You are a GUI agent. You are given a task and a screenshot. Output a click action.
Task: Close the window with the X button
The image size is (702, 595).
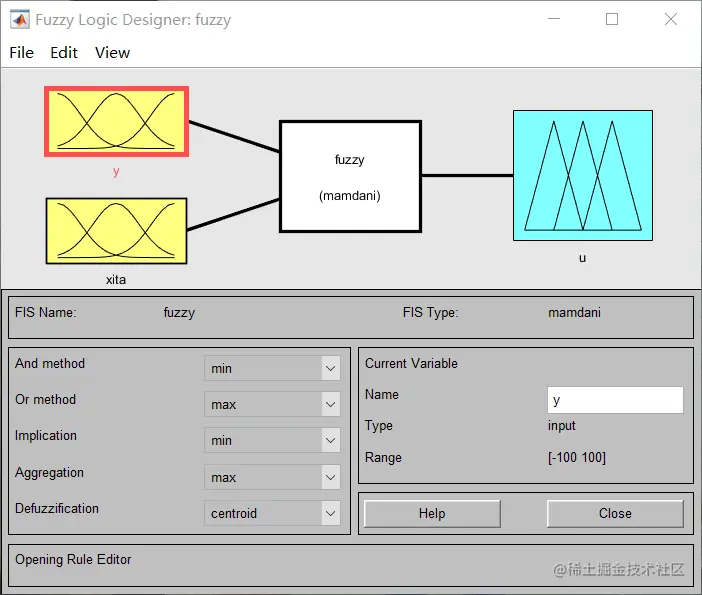click(671, 19)
